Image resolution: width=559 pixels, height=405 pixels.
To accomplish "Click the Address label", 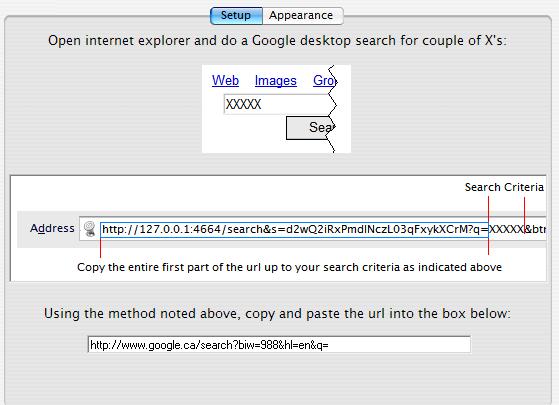I will 52,228.
